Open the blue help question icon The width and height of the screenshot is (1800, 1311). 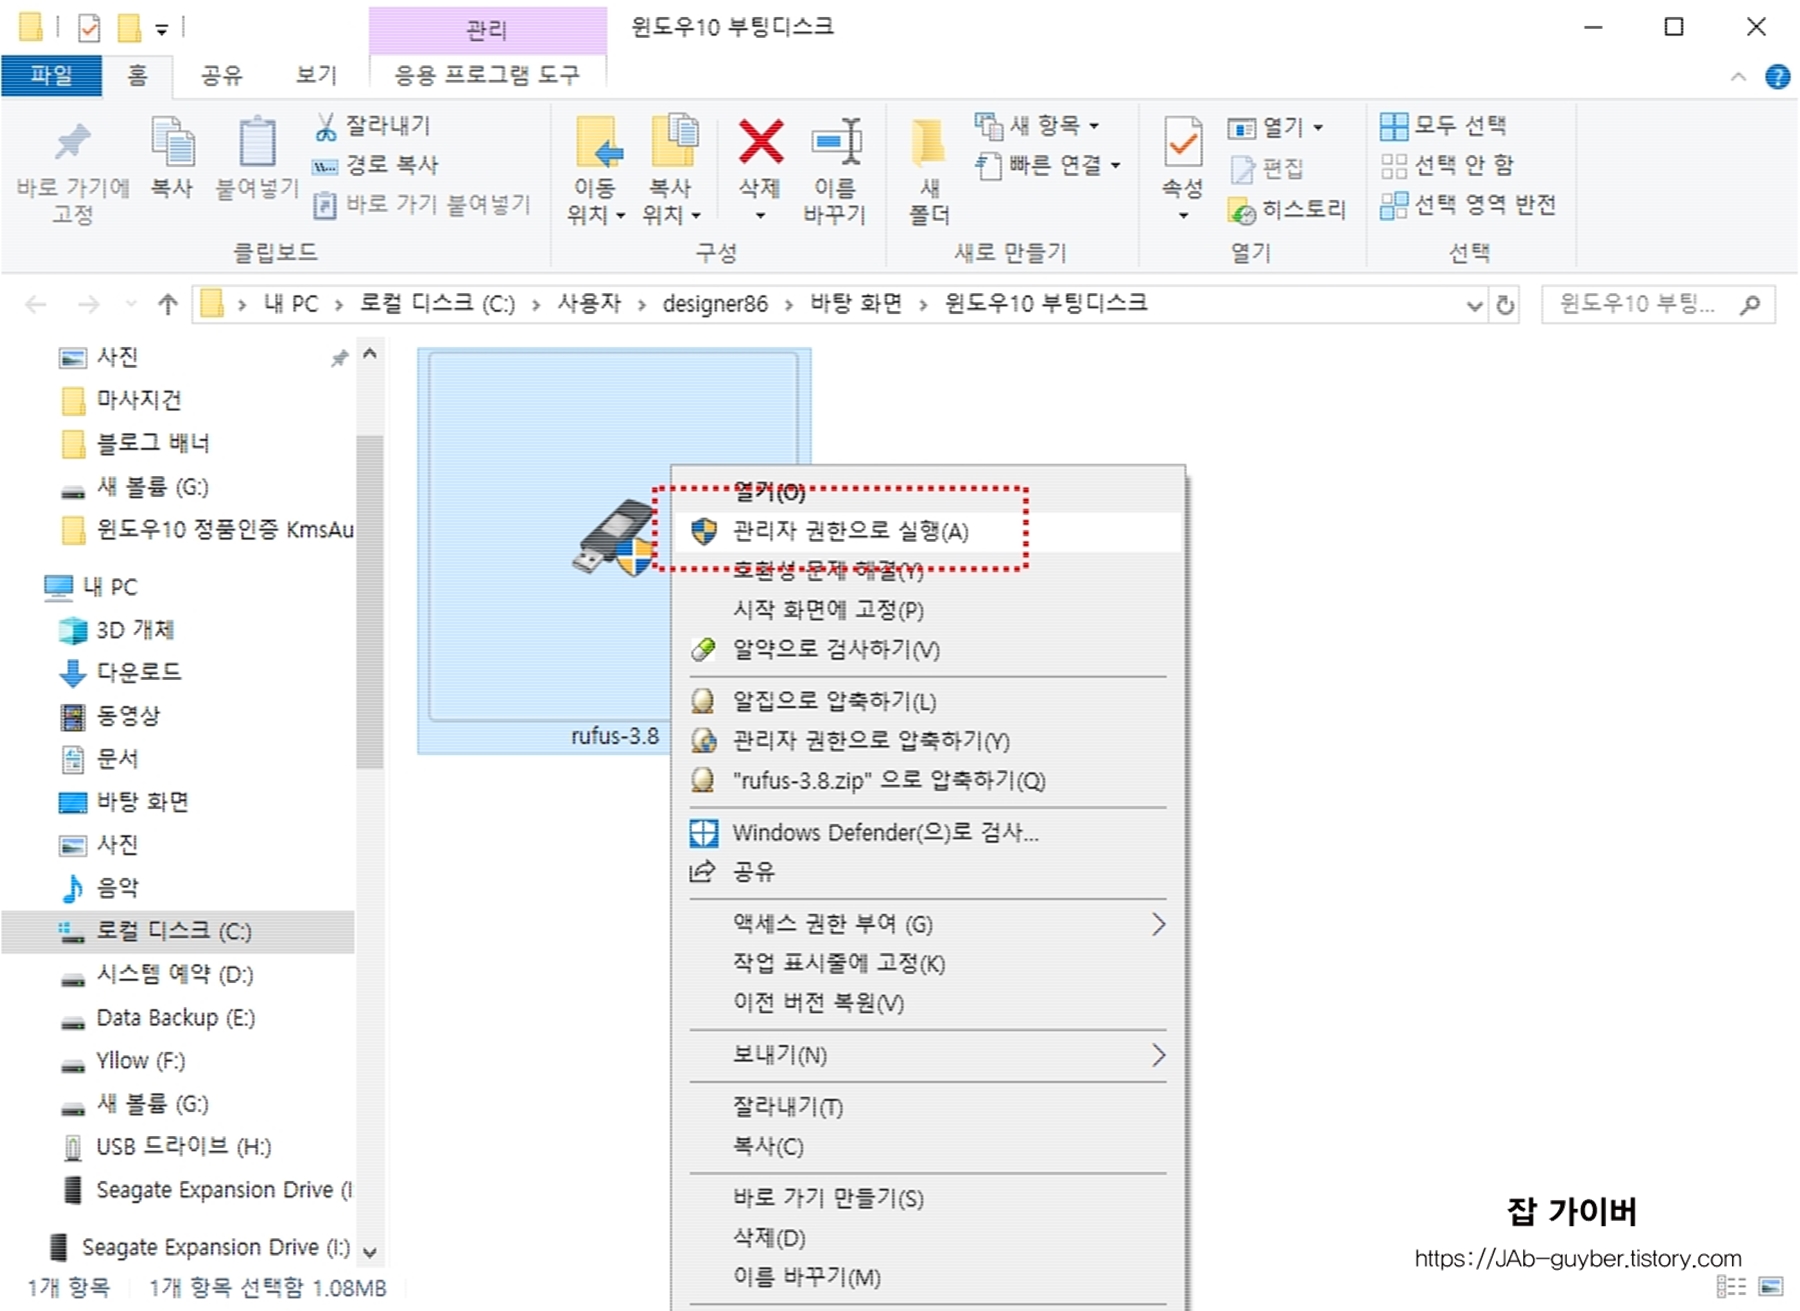pyautogui.click(x=1777, y=77)
